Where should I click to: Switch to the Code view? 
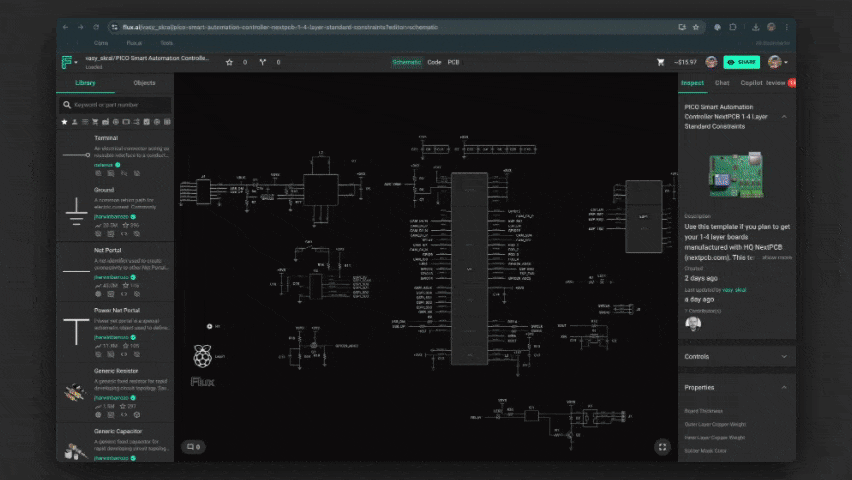pos(434,62)
